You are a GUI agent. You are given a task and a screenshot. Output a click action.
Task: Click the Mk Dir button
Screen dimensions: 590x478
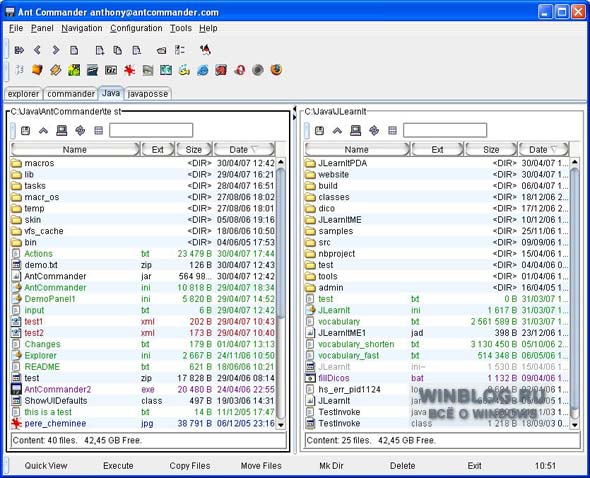[x=331, y=466]
